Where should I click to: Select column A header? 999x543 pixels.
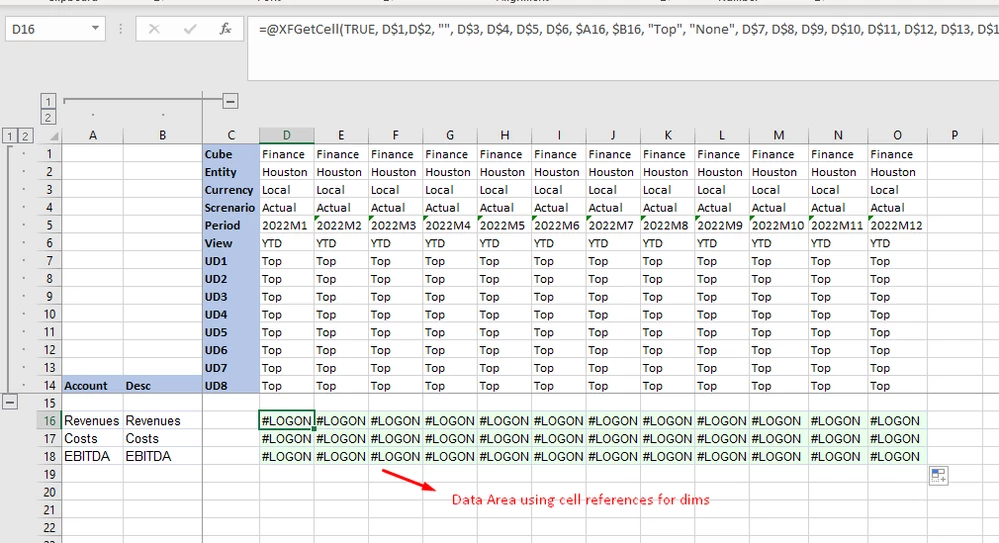click(92, 135)
